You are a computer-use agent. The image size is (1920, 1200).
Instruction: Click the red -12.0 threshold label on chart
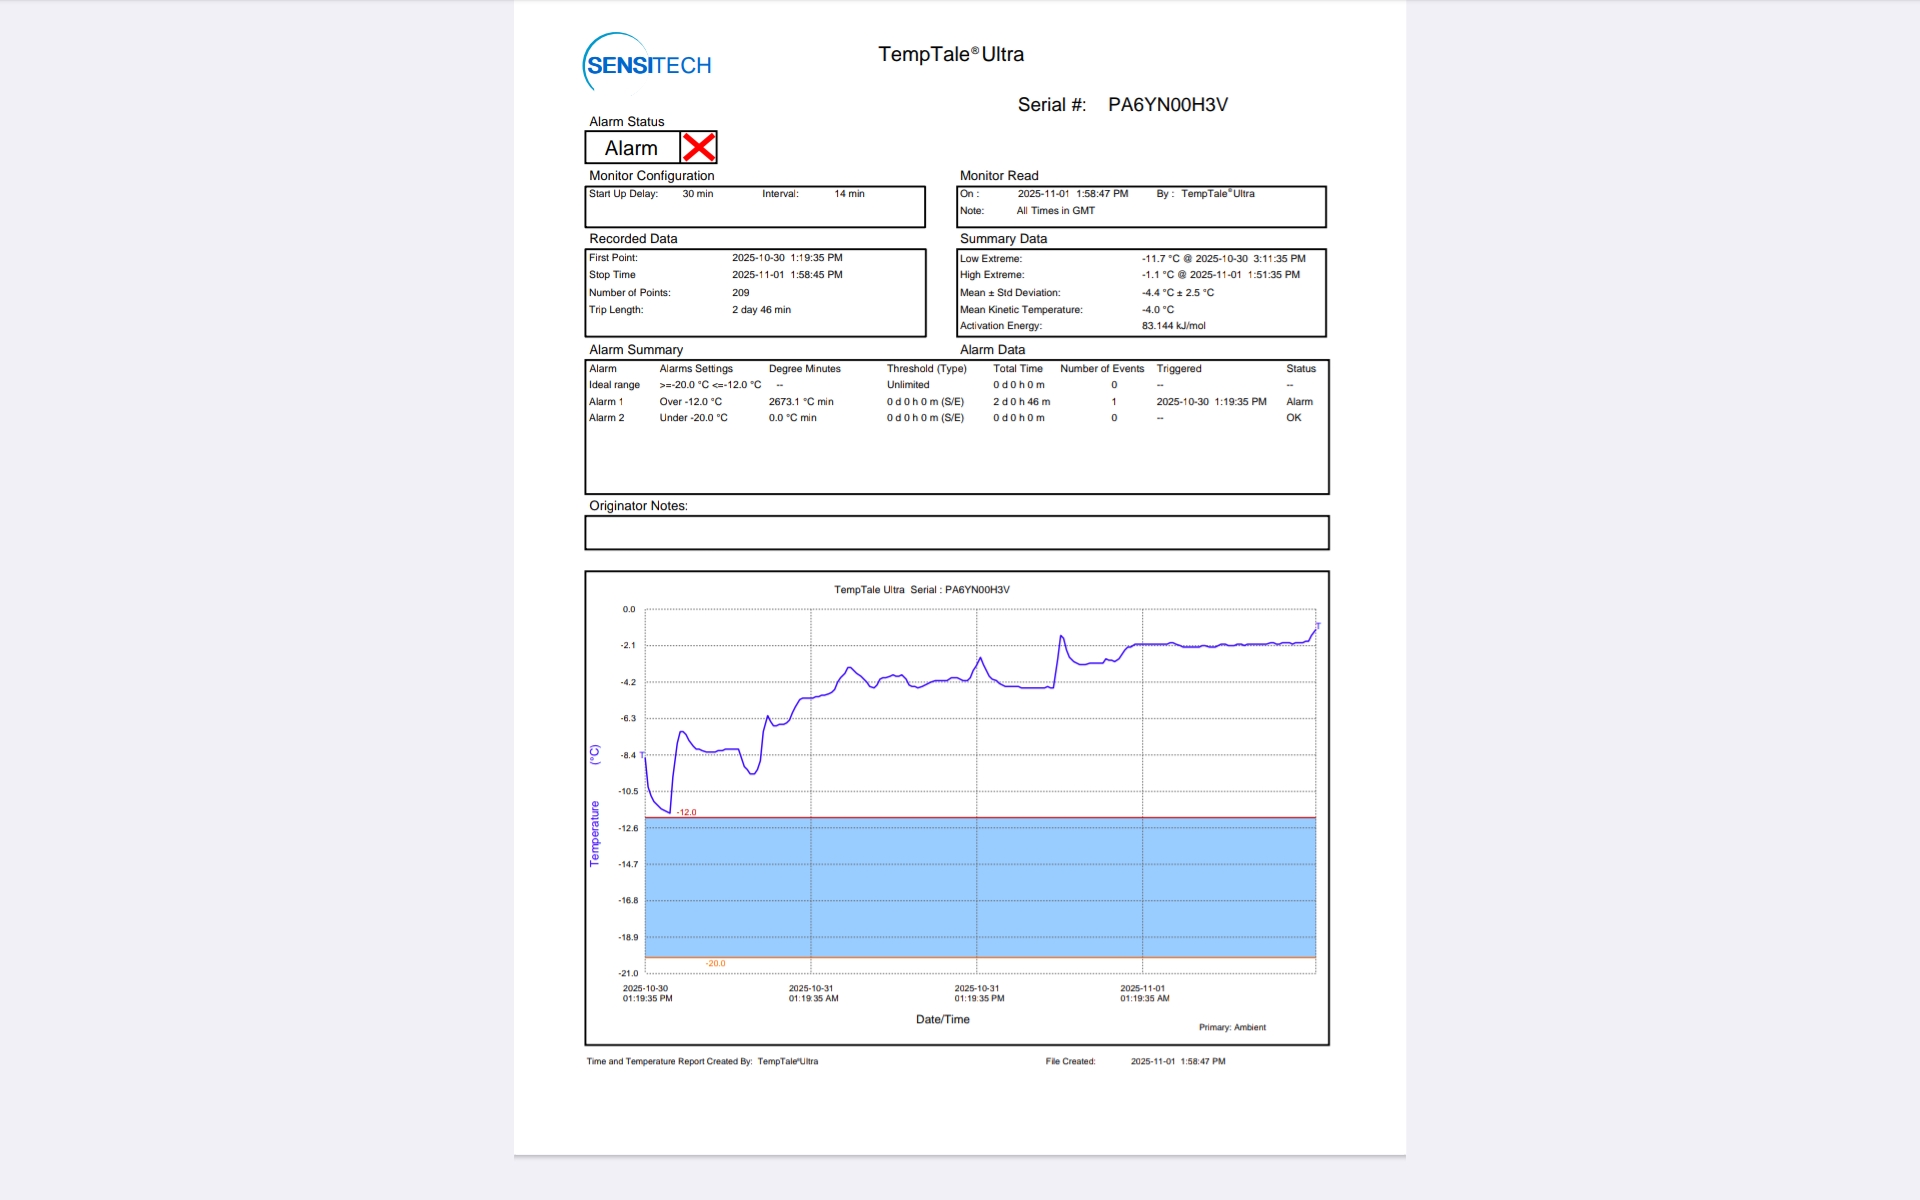click(x=686, y=812)
